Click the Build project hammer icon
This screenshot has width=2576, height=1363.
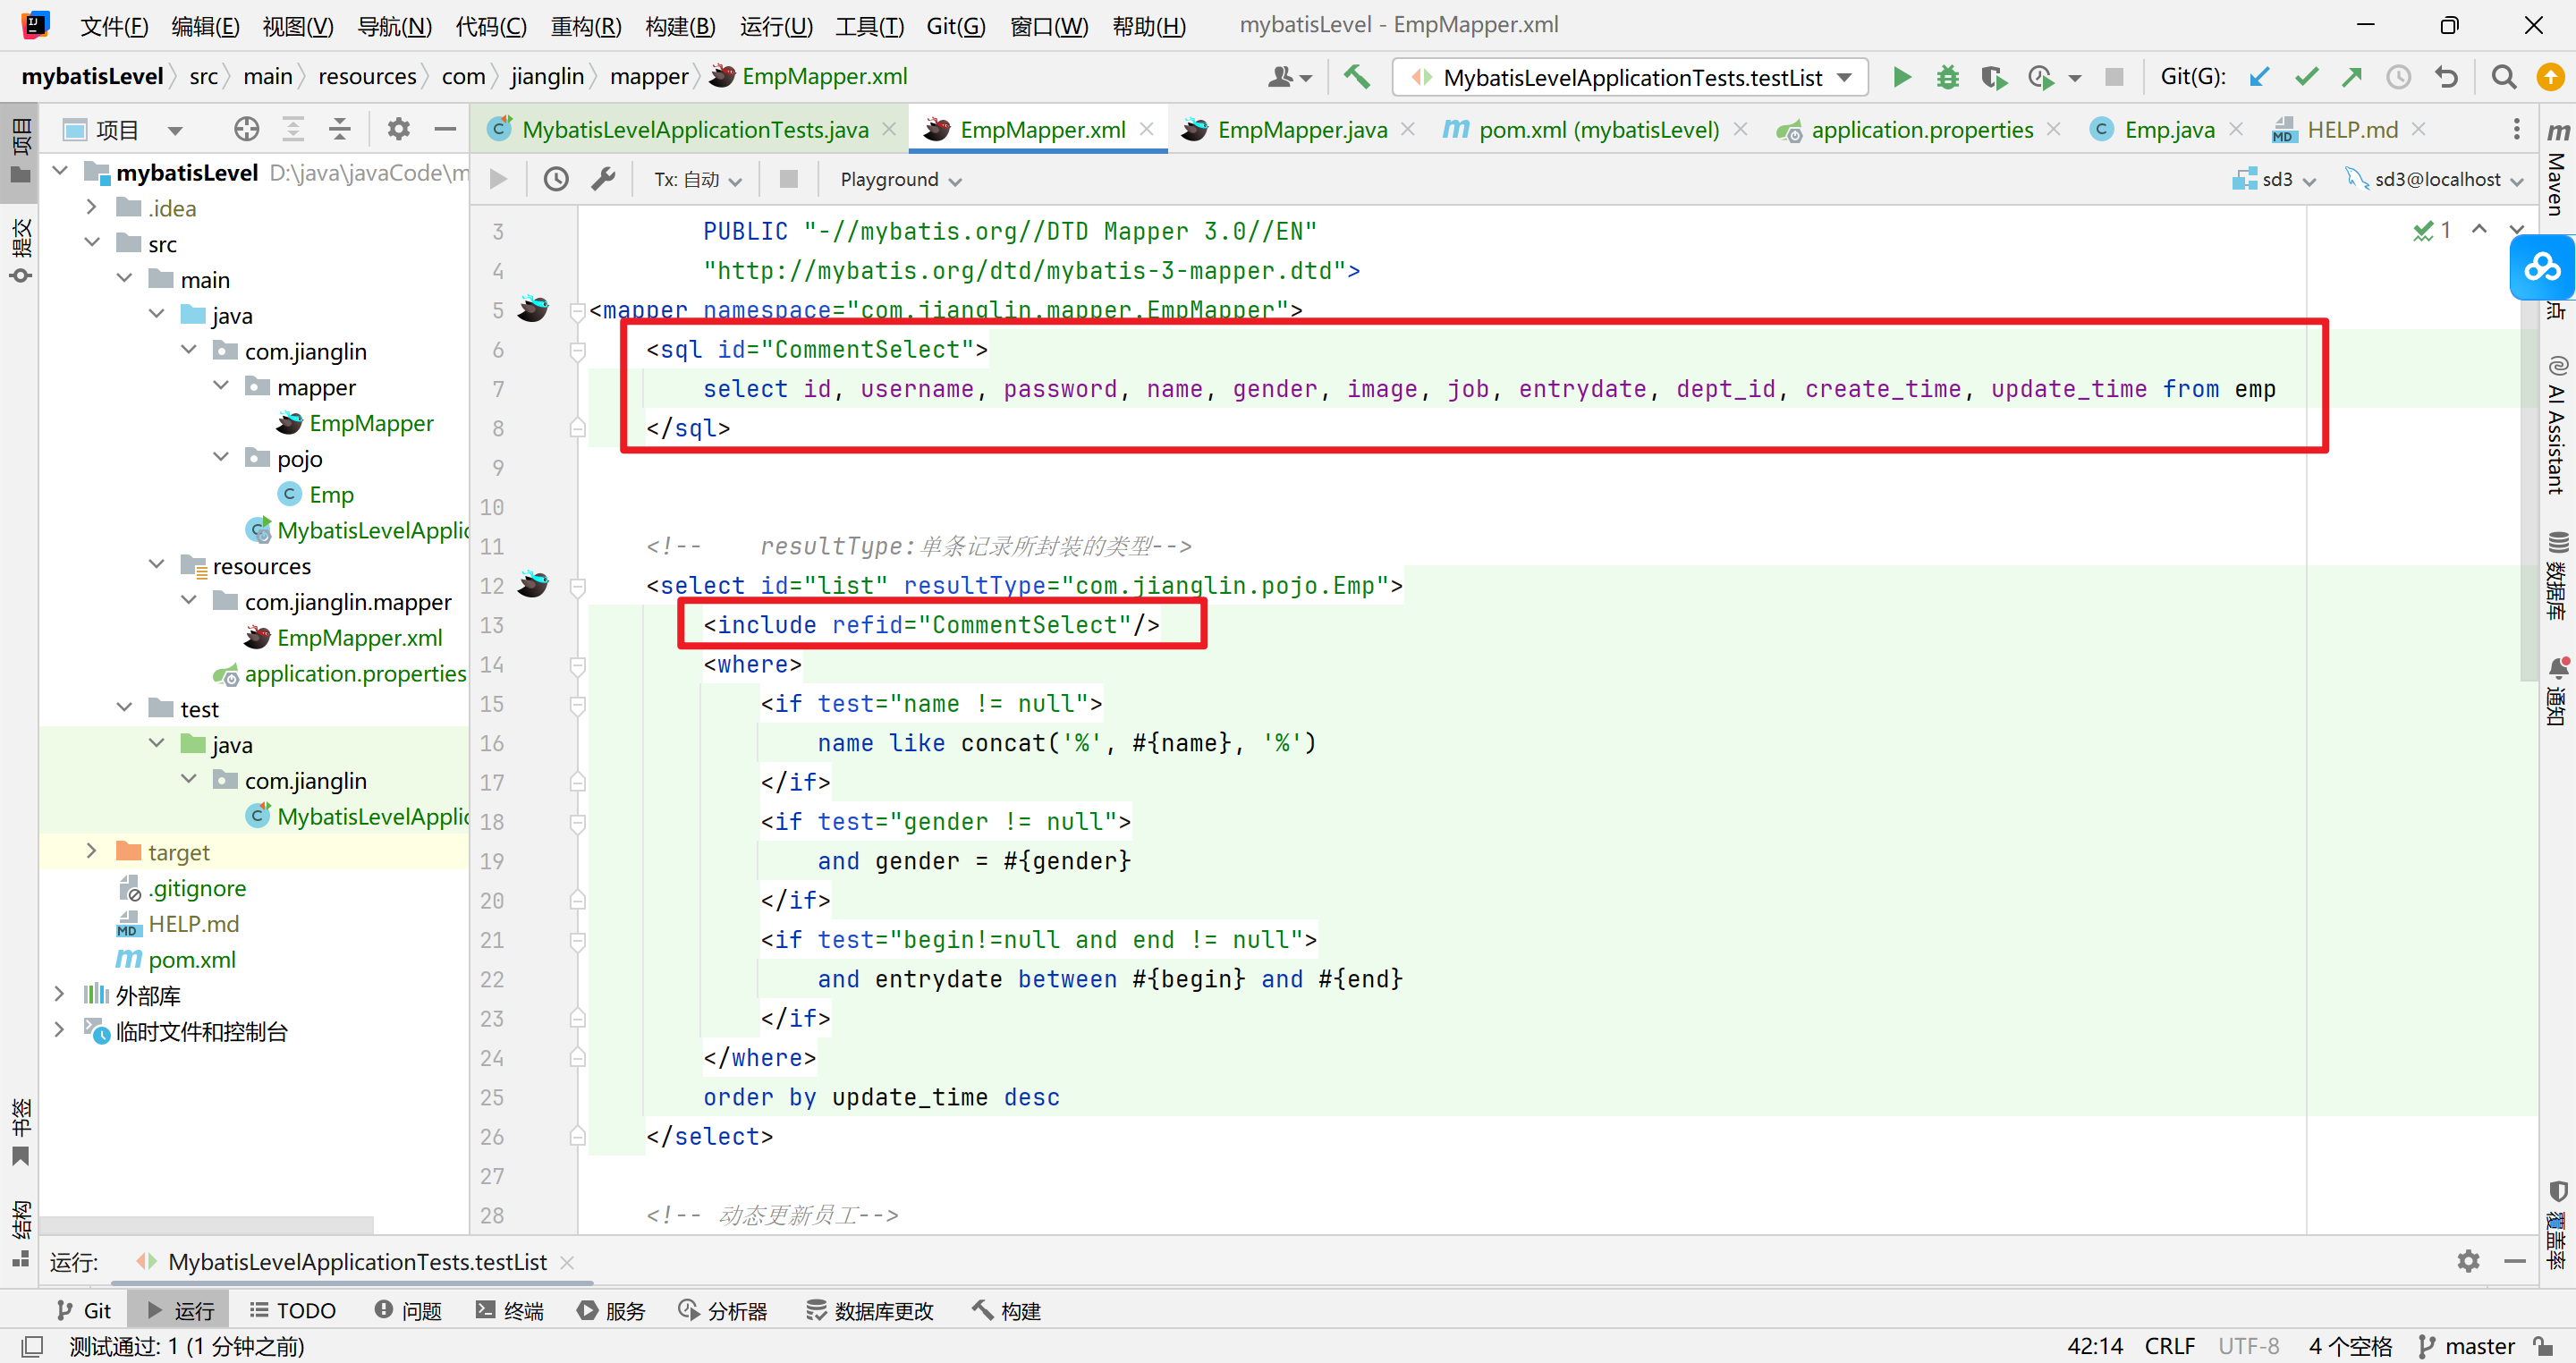1356,77
